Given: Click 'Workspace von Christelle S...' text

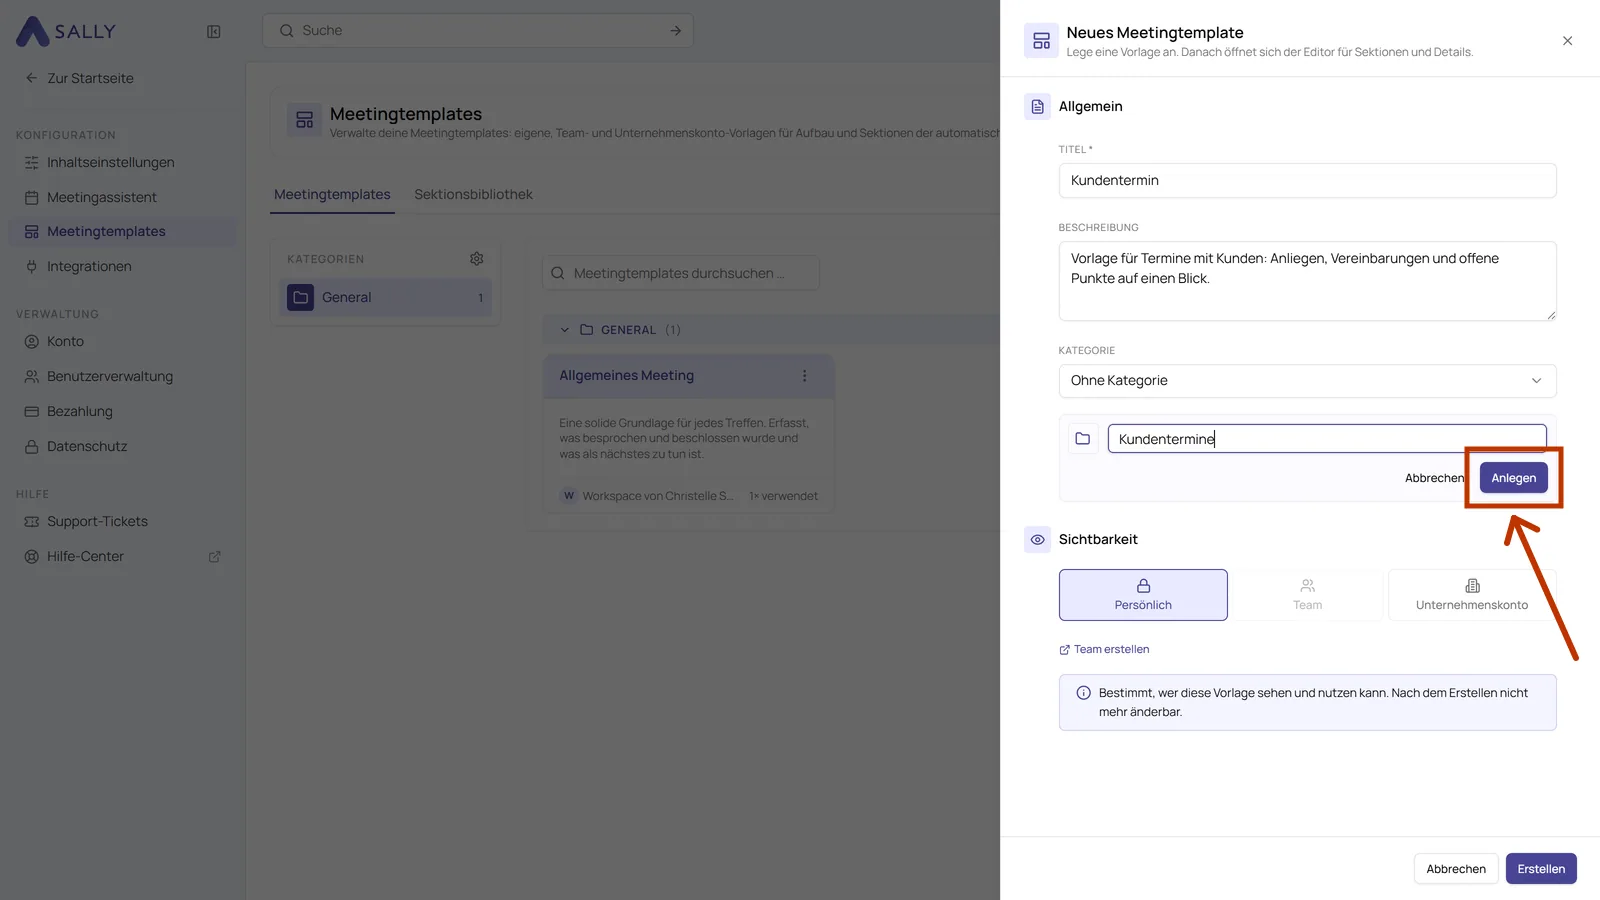Looking at the screenshot, I should 658,496.
